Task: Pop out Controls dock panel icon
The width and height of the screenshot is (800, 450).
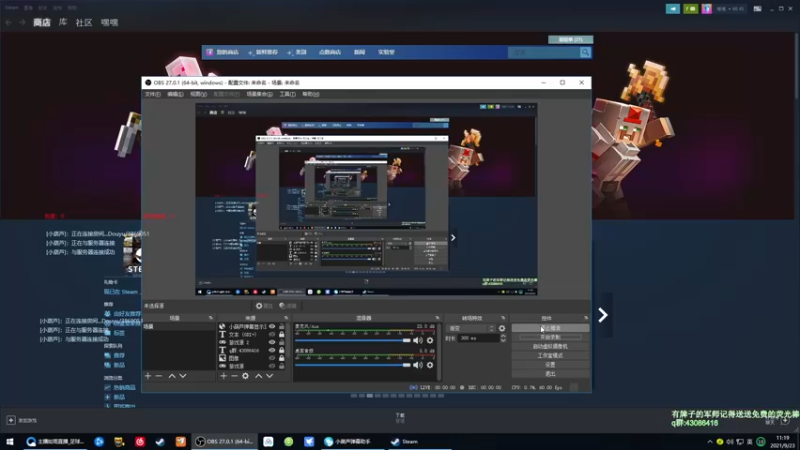Action: point(586,318)
